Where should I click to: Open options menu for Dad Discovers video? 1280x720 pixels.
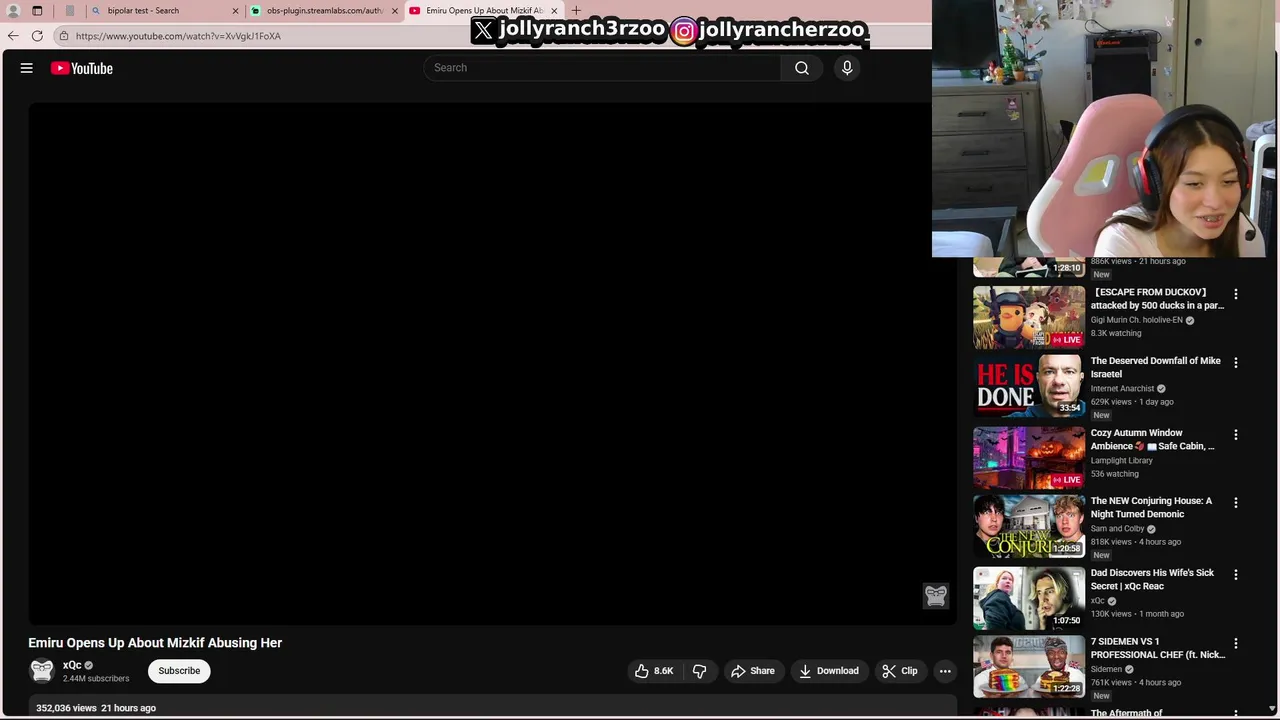(x=1235, y=574)
